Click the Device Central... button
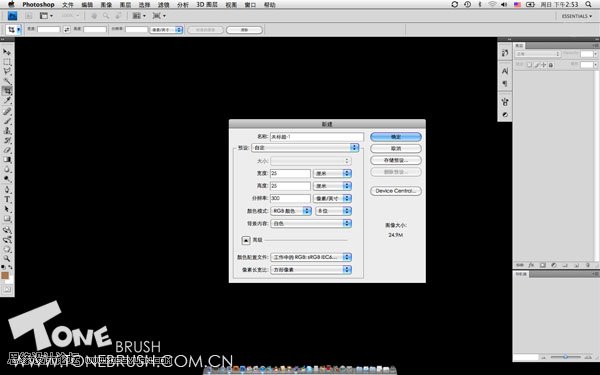The width and height of the screenshot is (600, 375). 396,191
